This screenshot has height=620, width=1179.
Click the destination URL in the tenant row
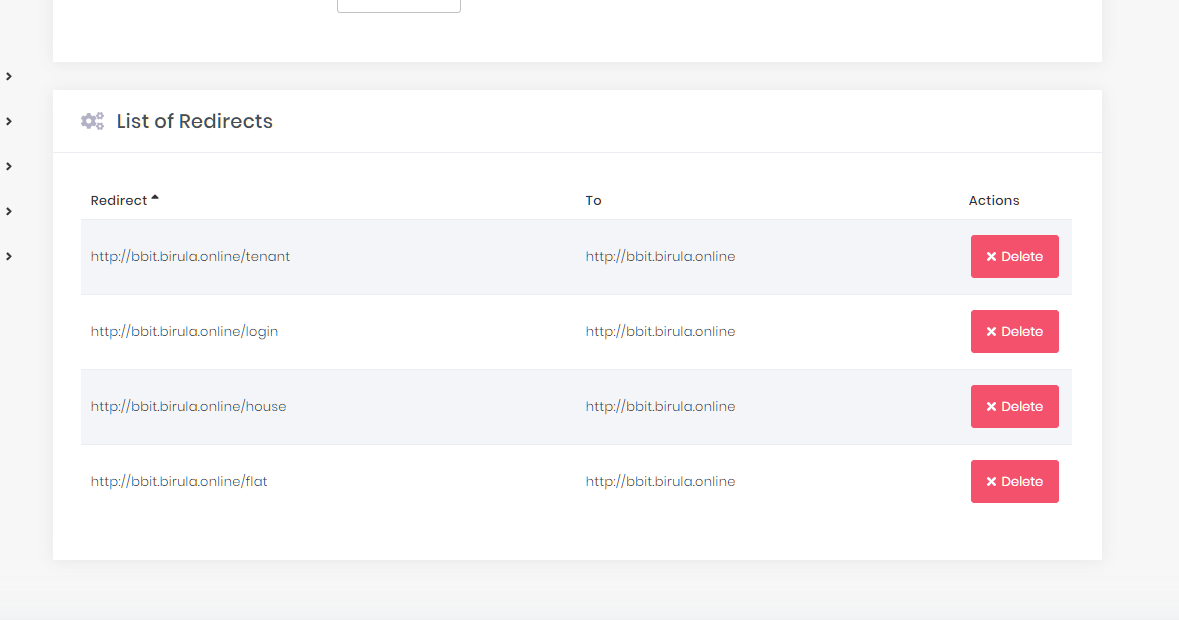coord(660,256)
